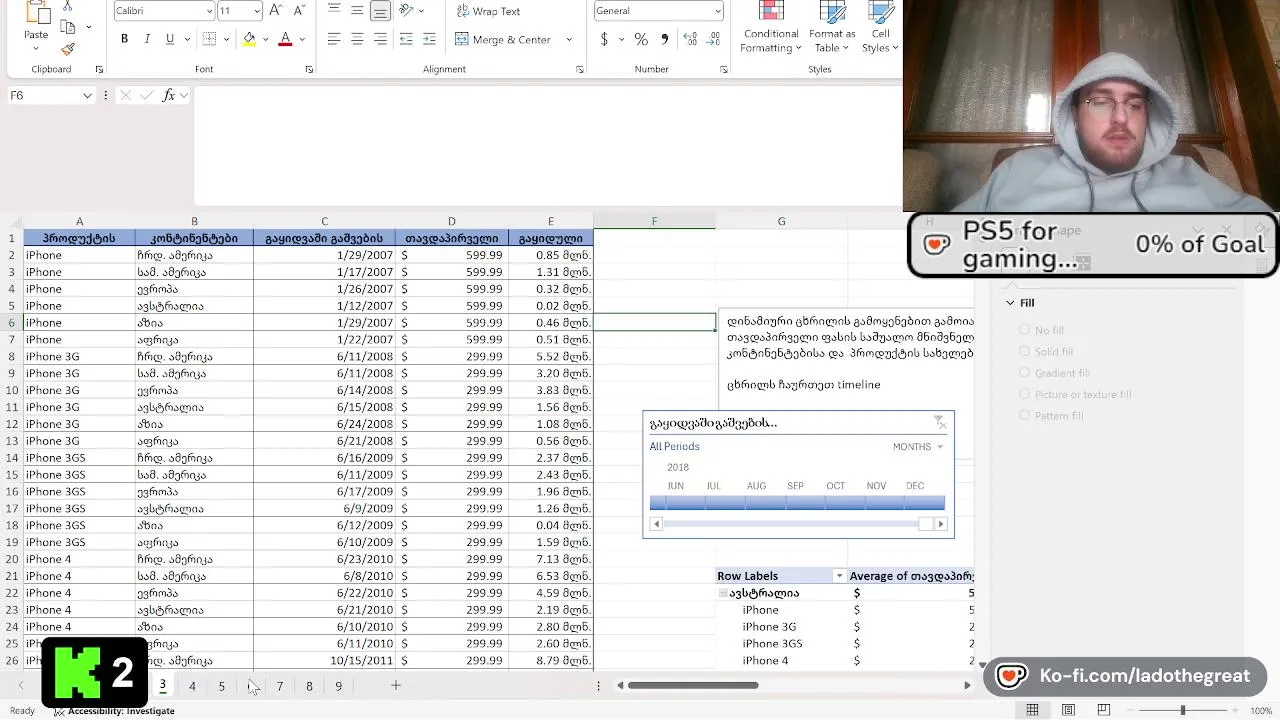1280x720 pixels.
Task: Open Format as Table menu
Action: tap(832, 27)
